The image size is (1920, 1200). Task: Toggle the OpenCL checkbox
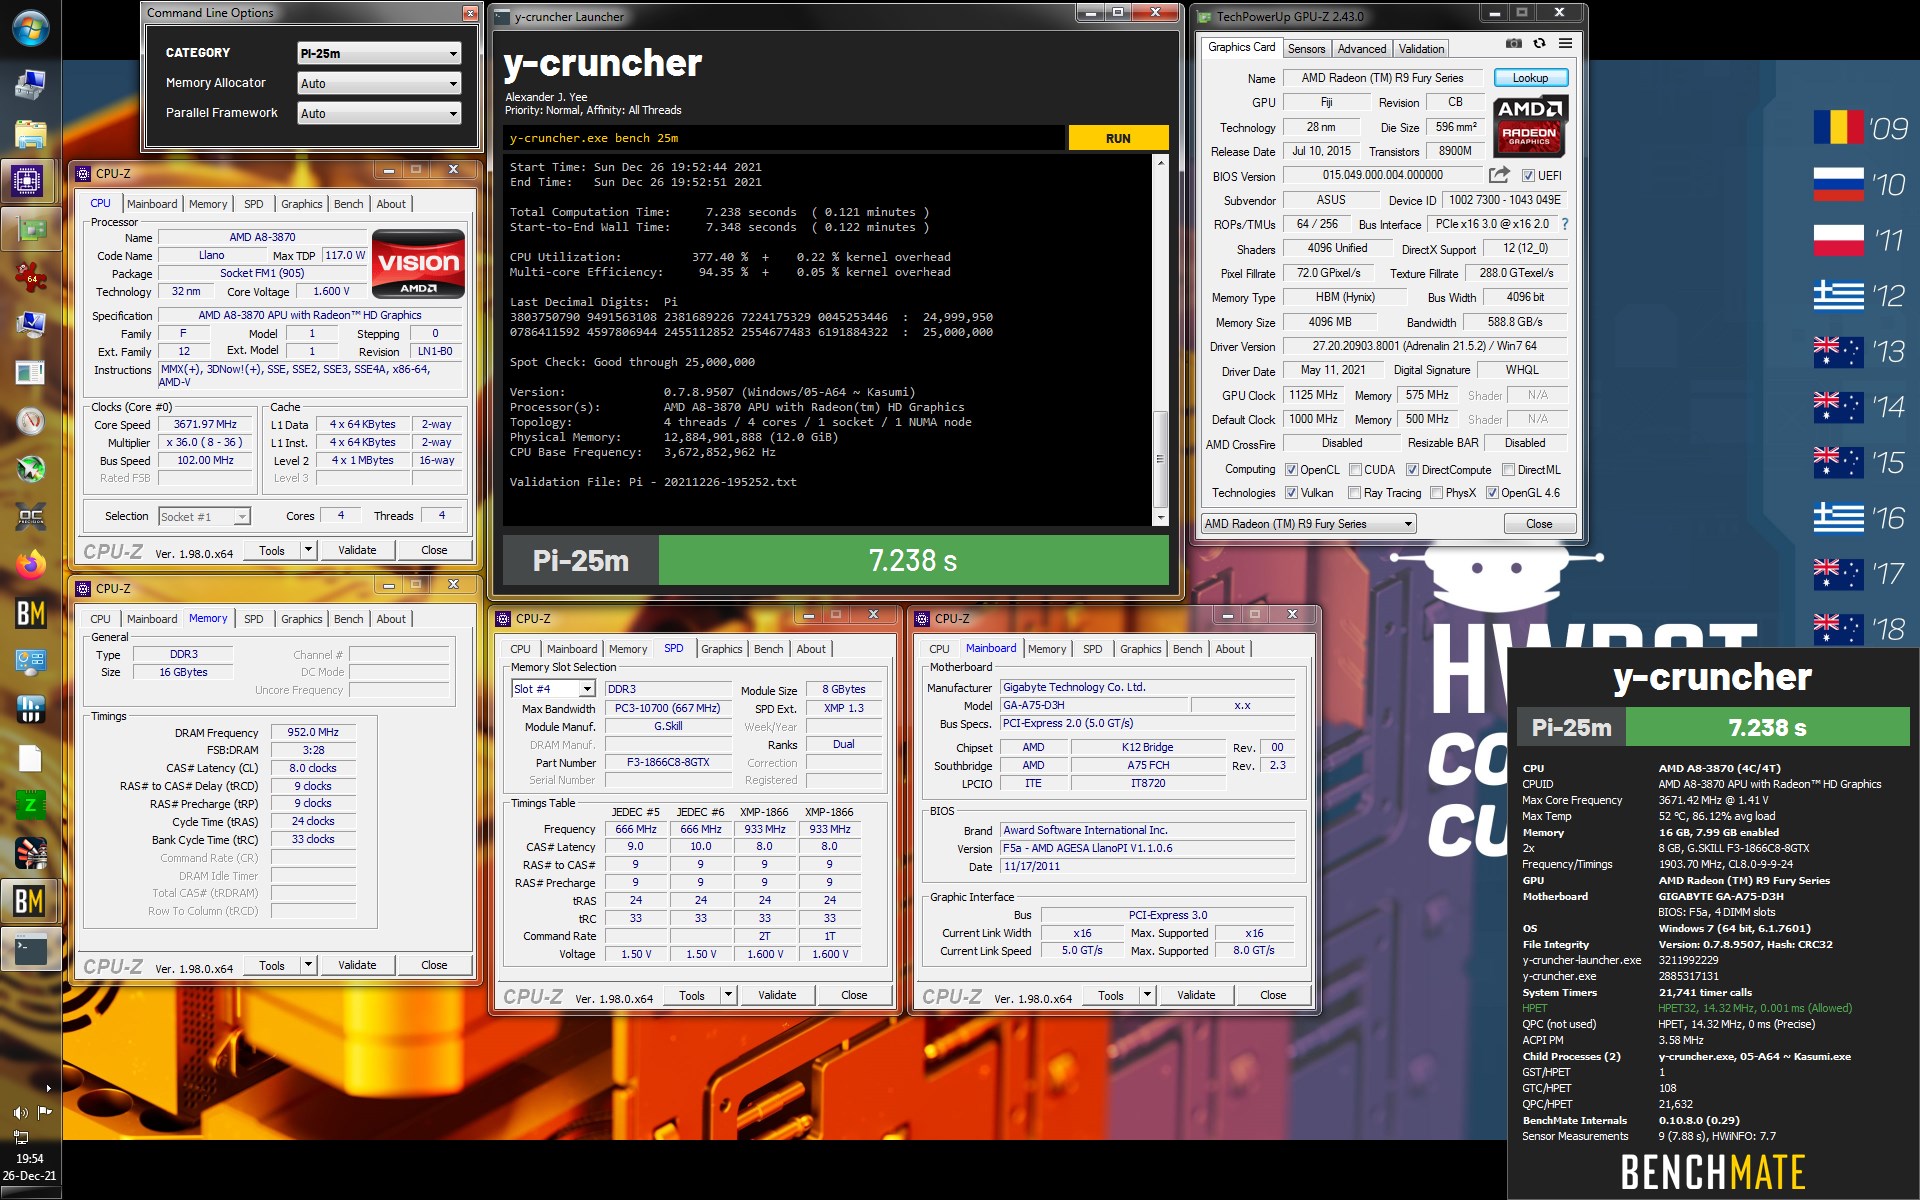point(1291,470)
